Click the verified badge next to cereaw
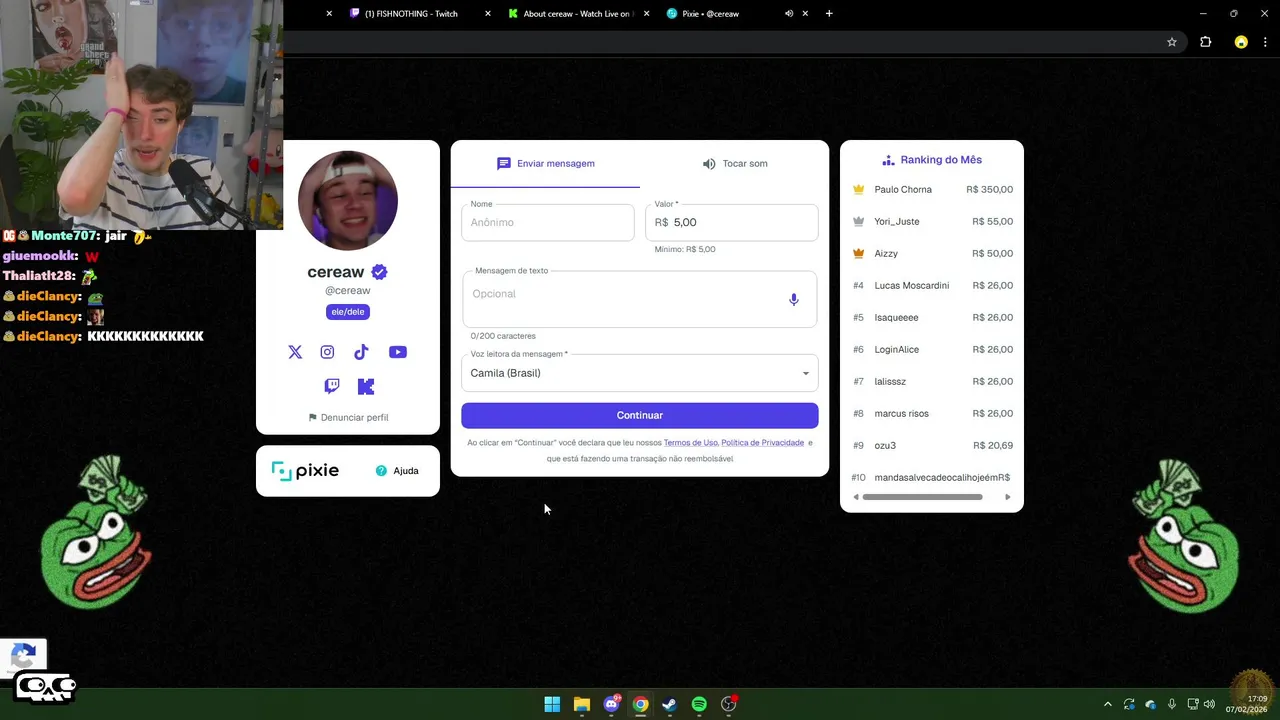Screen dimensions: 1280x720 click(379, 272)
